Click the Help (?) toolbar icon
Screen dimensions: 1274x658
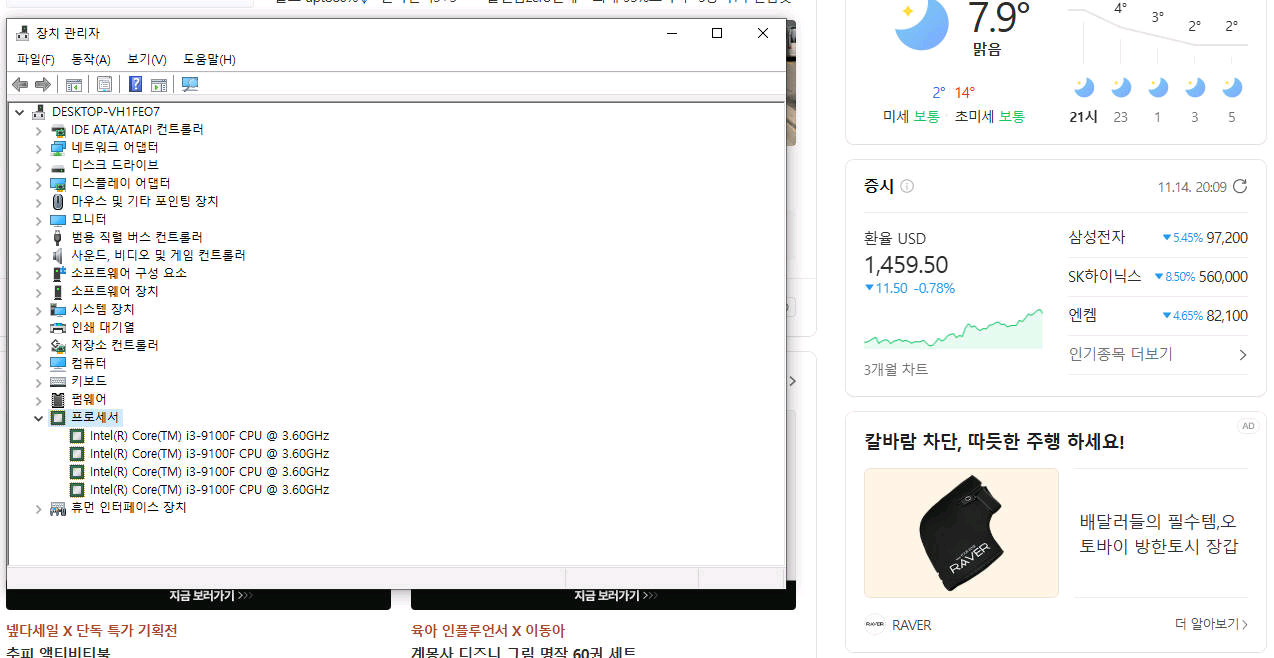point(135,84)
